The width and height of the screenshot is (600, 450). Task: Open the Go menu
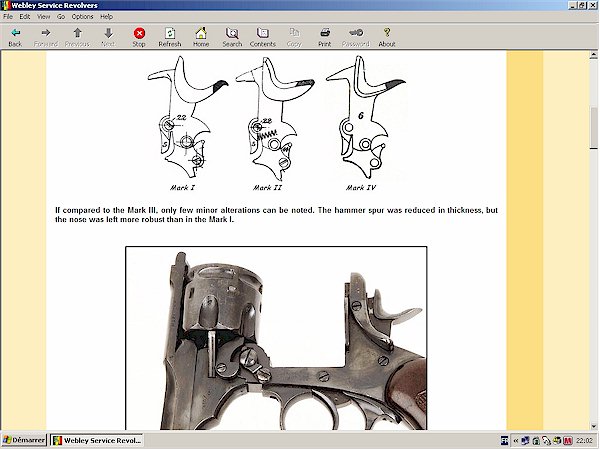pos(61,16)
